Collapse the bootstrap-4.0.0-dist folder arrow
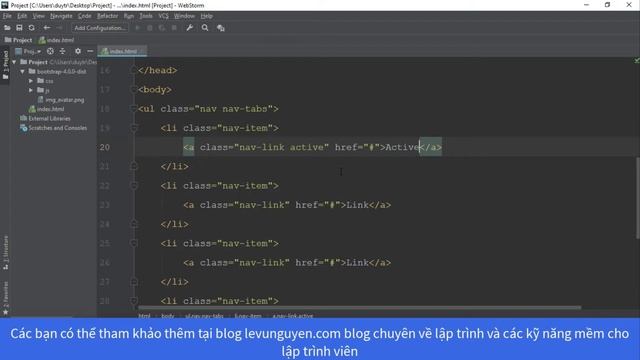 click(x=23, y=71)
